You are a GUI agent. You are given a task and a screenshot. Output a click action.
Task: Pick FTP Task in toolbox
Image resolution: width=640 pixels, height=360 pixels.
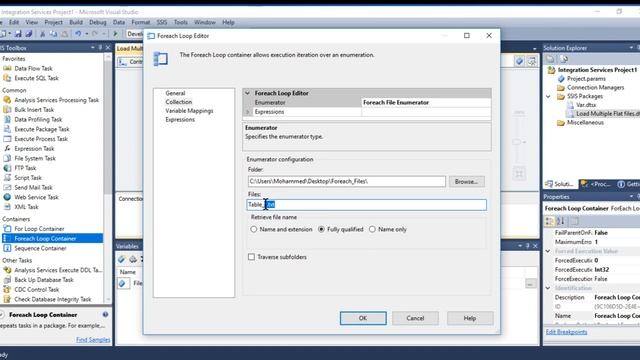pyautogui.click(x=25, y=168)
